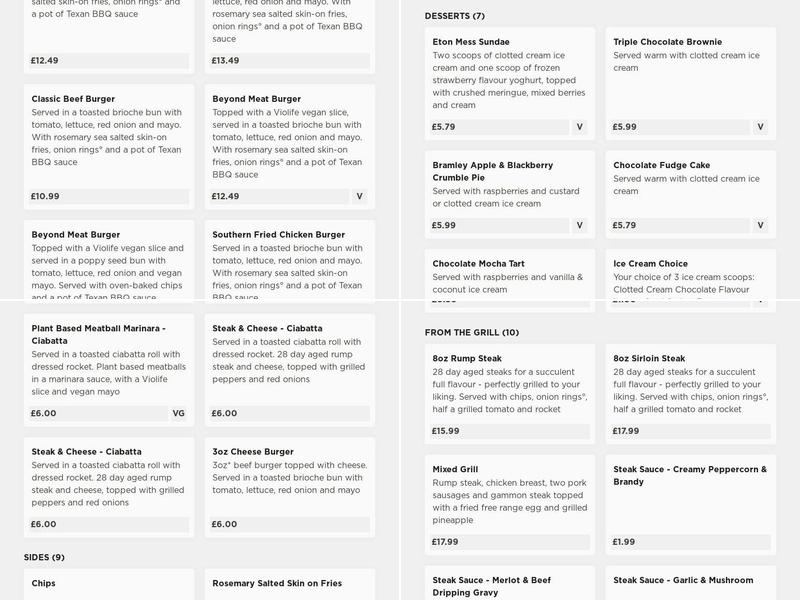
Task: Toggle the SIDES (9) section heading
Action: [44, 558]
